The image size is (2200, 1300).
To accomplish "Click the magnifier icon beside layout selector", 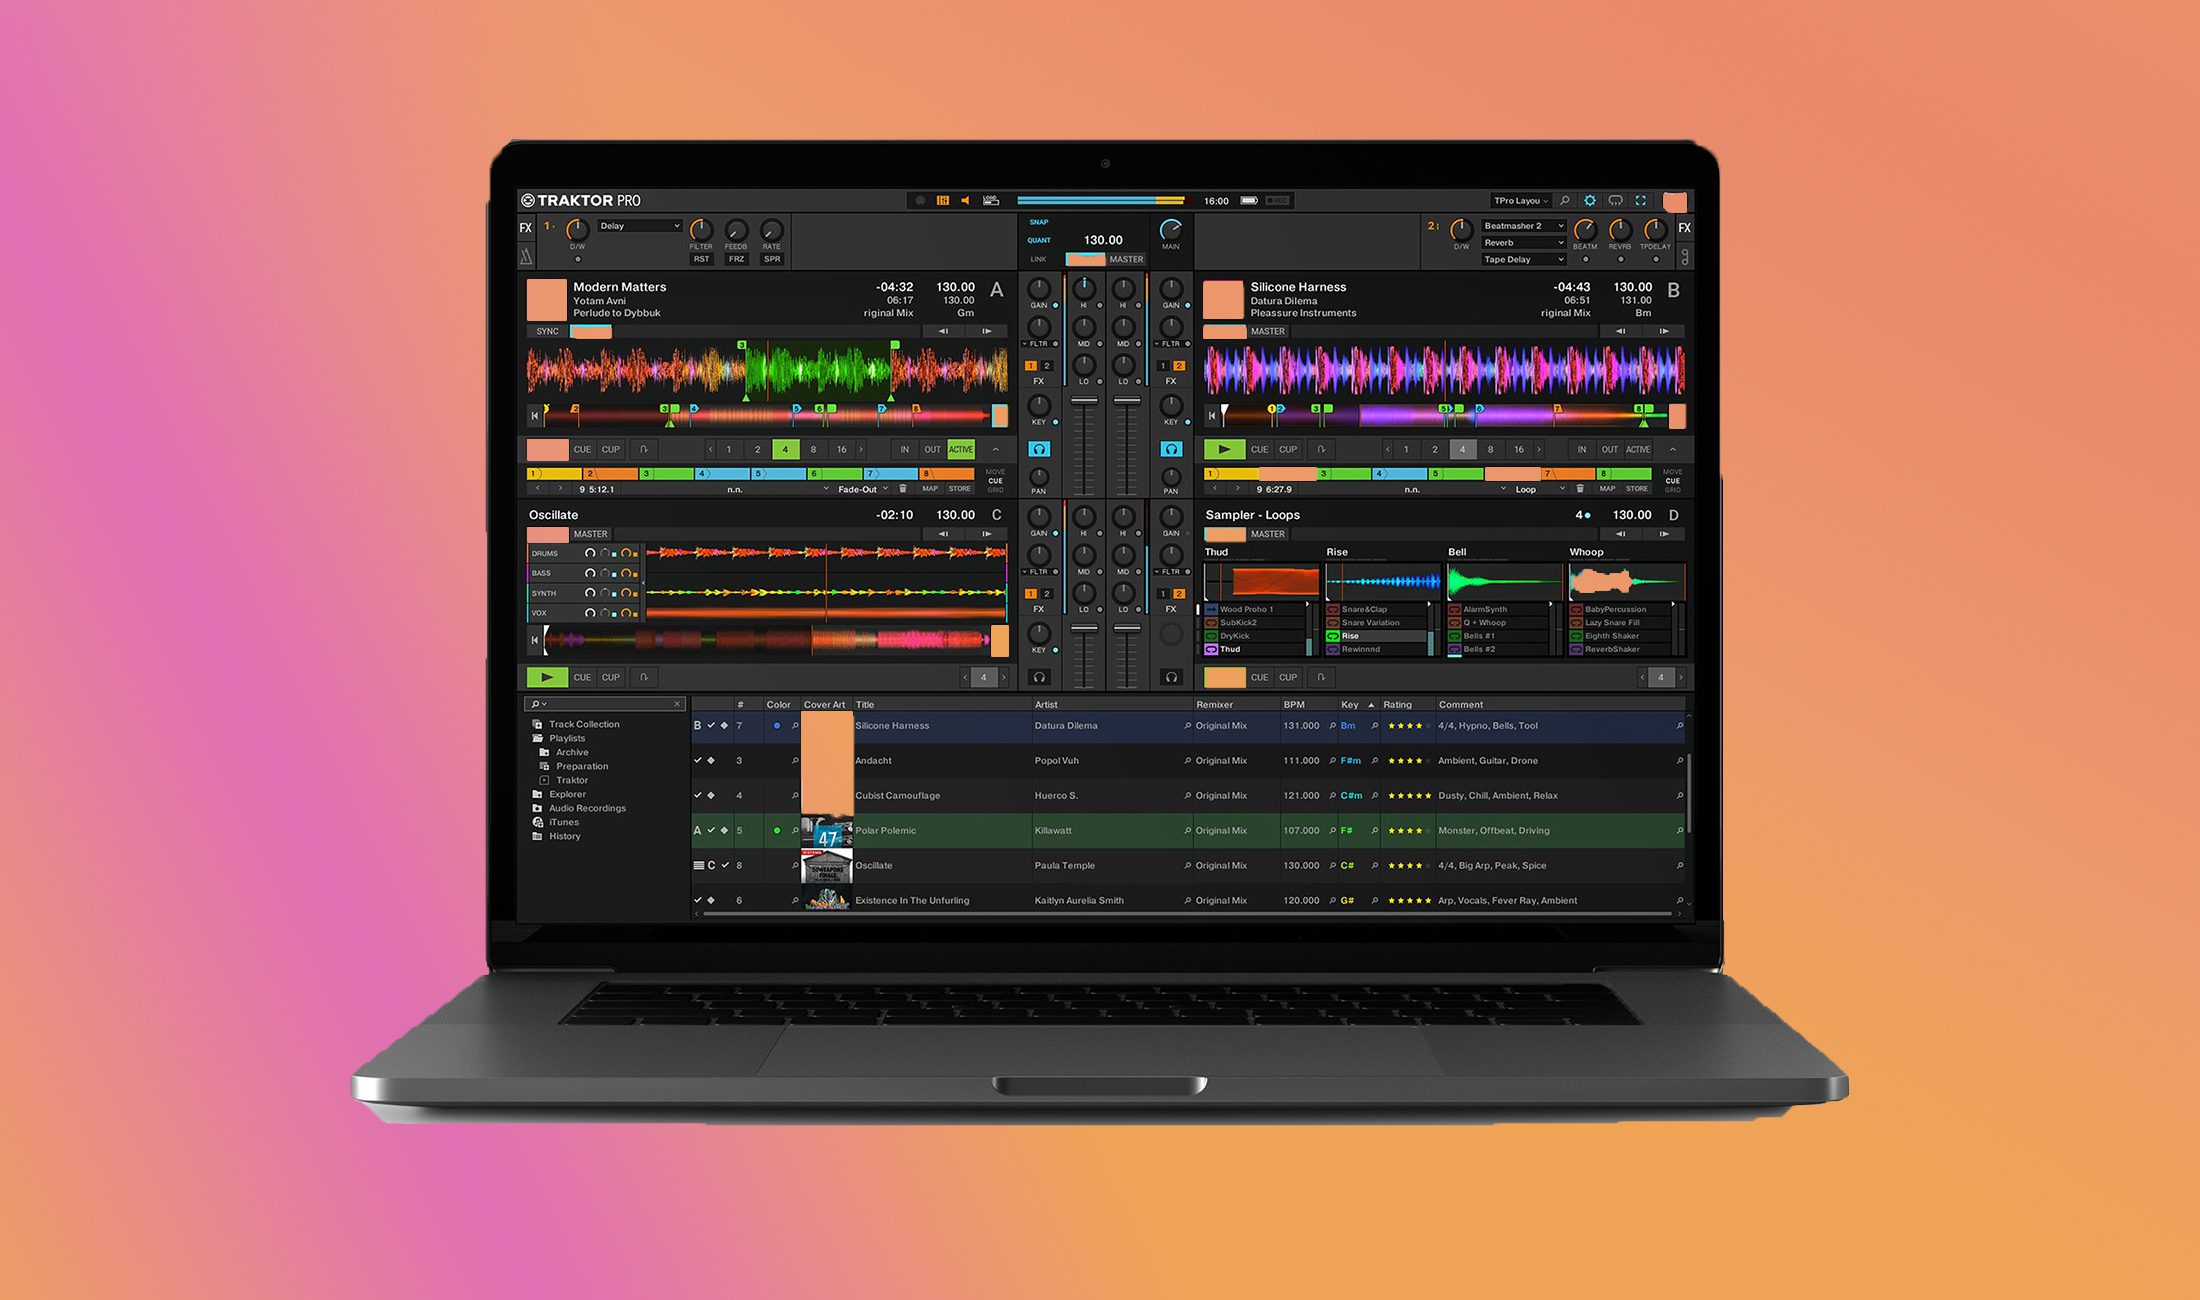I will click(x=1565, y=201).
